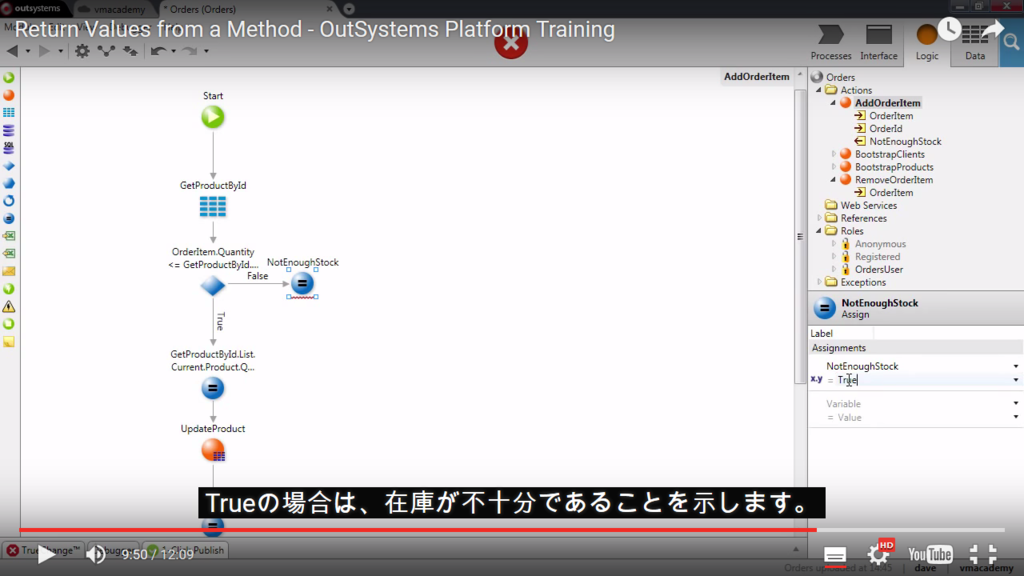Pick the Comment note tool from toolbox
Viewport: 1024px width, 576px height.
(9, 342)
